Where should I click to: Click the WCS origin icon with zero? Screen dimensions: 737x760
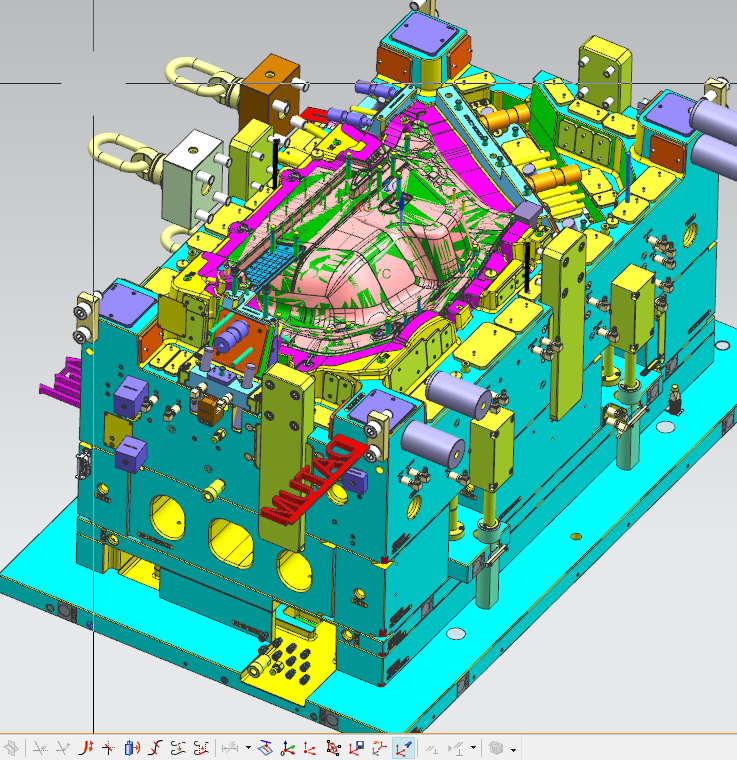tap(288, 748)
